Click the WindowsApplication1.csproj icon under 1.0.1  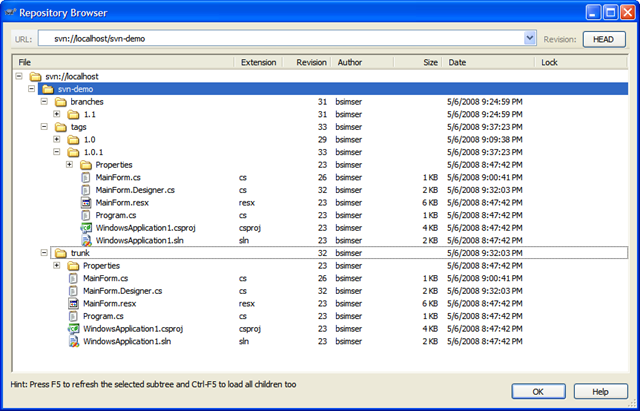(86, 228)
